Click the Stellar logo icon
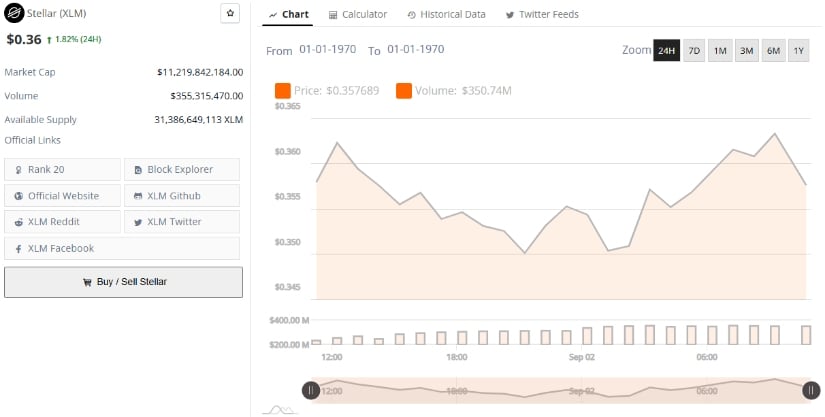This screenshot has width=825, height=417. (14, 13)
